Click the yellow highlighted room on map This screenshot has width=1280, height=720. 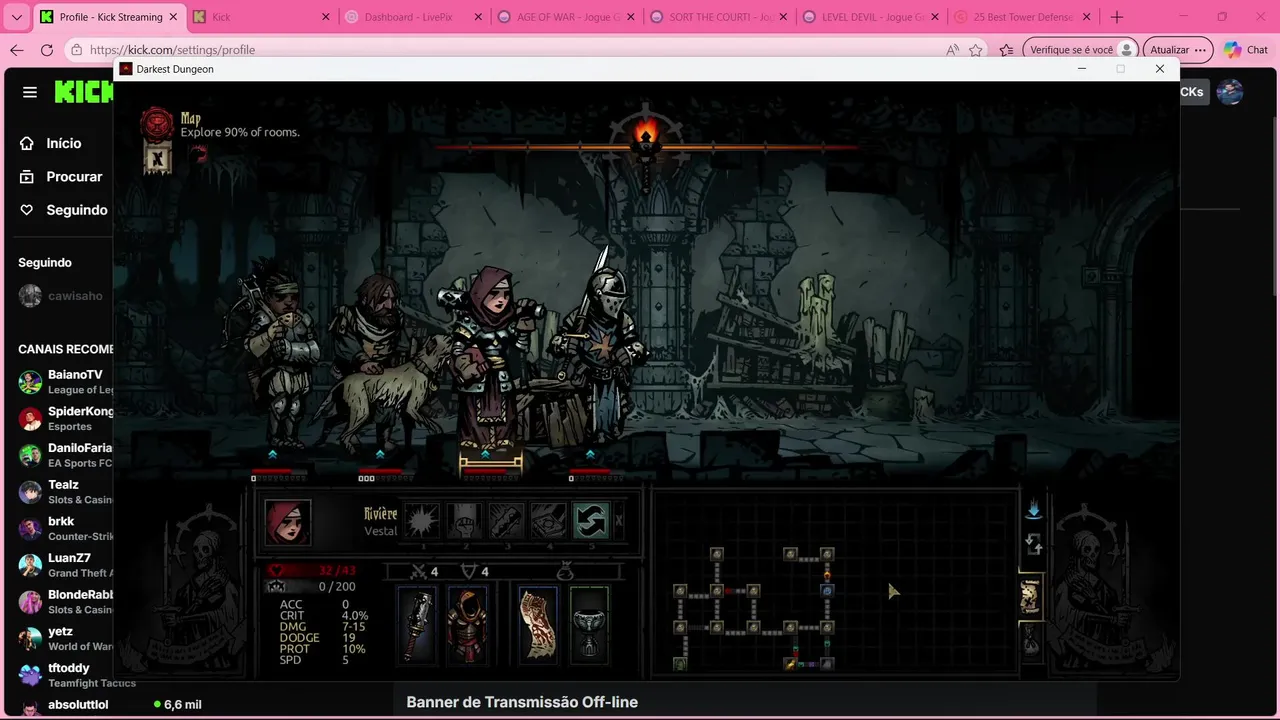coord(790,664)
